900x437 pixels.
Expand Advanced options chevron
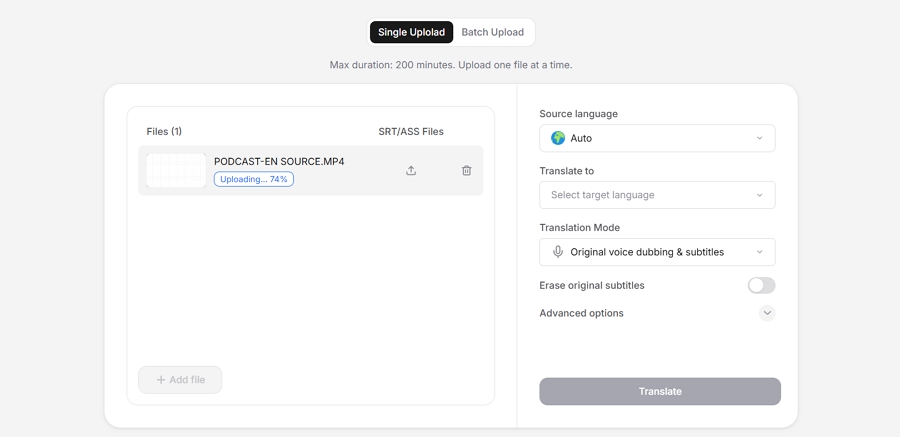tap(767, 313)
